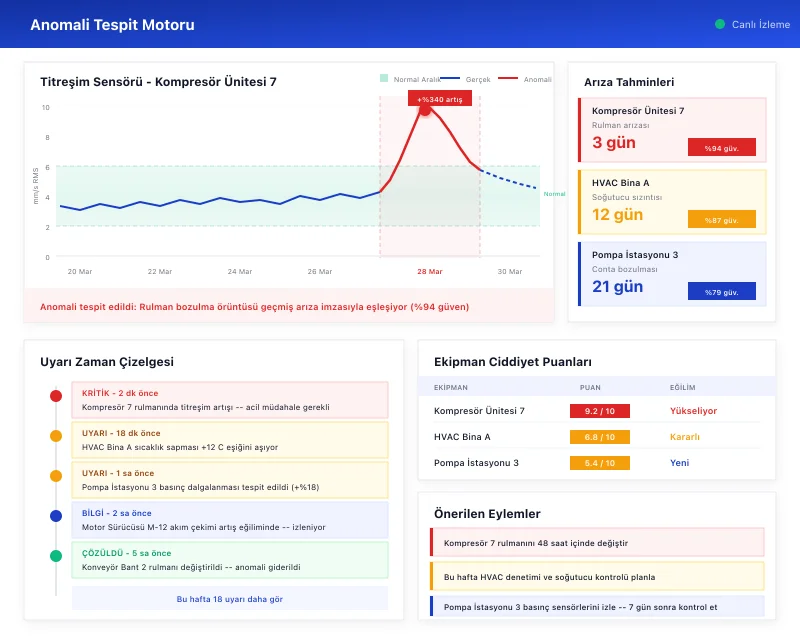Click the %79 güv. badge for Pompa İstasyonu 3
The height and width of the screenshot is (640, 800).
(724, 291)
